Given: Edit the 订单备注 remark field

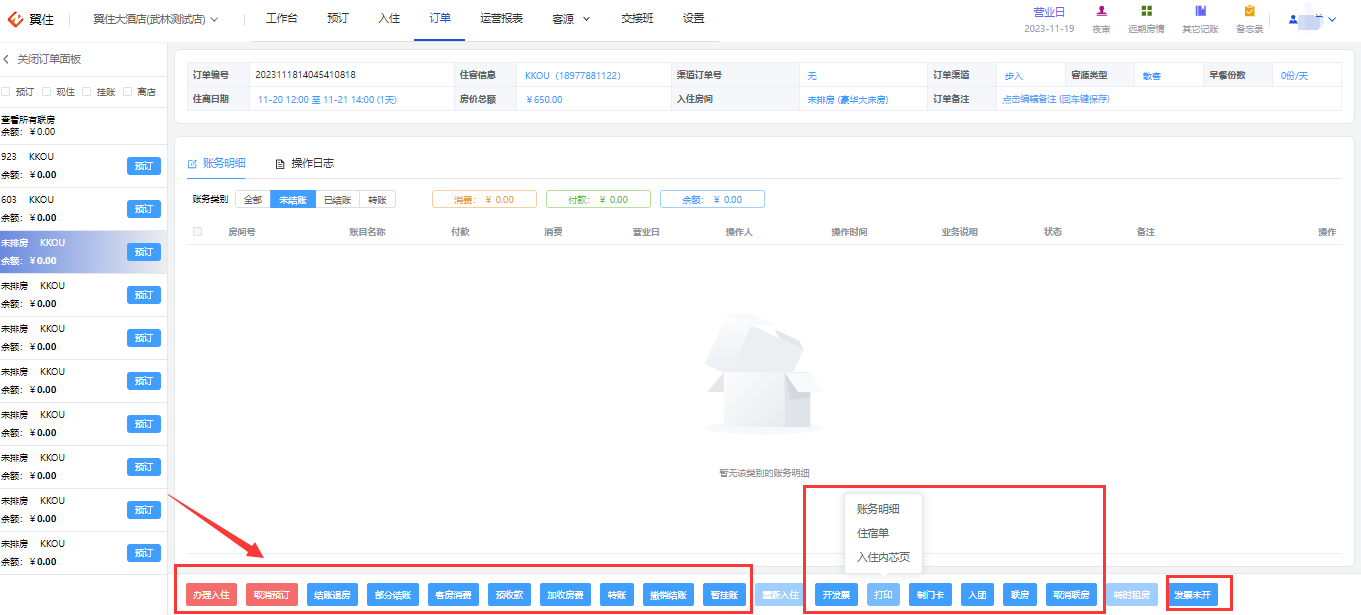Looking at the screenshot, I should pos(1056,99).
